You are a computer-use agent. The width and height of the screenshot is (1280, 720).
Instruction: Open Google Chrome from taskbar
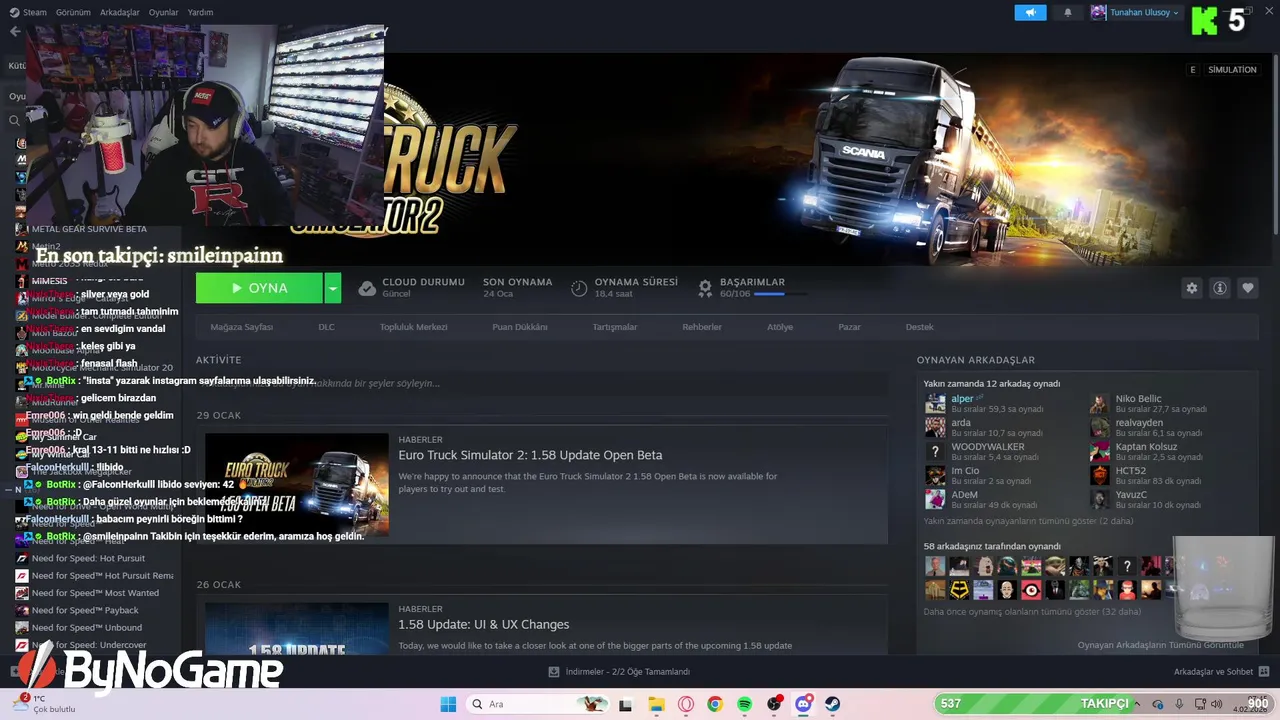[x=715, y=704]
